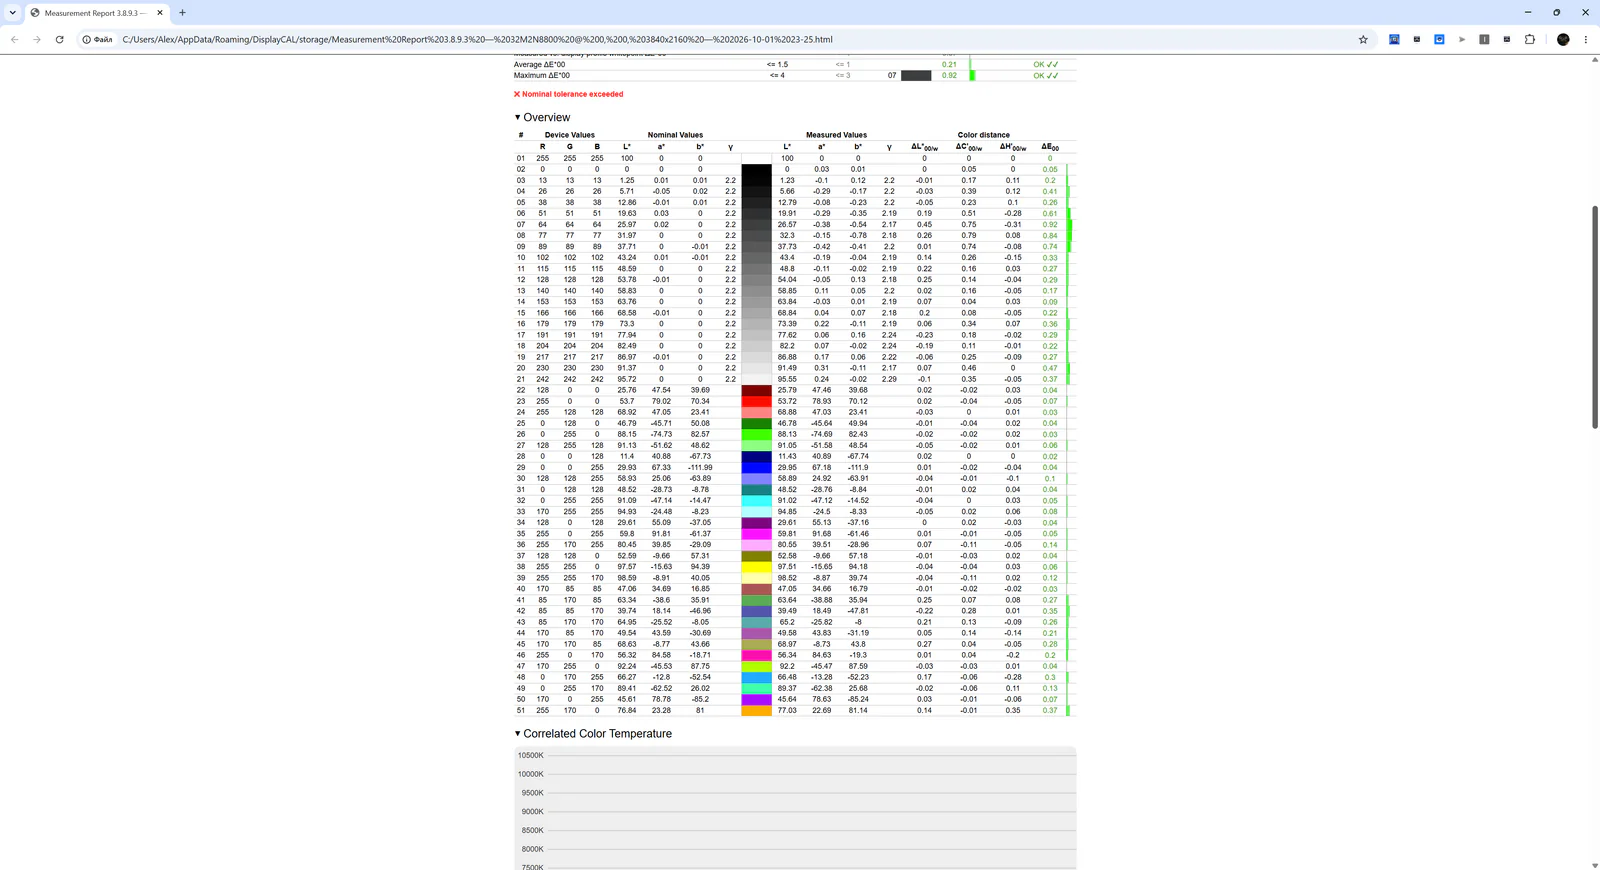Go forward using the browser forward arrow
1600x870 pixels.
click(x=37, y=40)
